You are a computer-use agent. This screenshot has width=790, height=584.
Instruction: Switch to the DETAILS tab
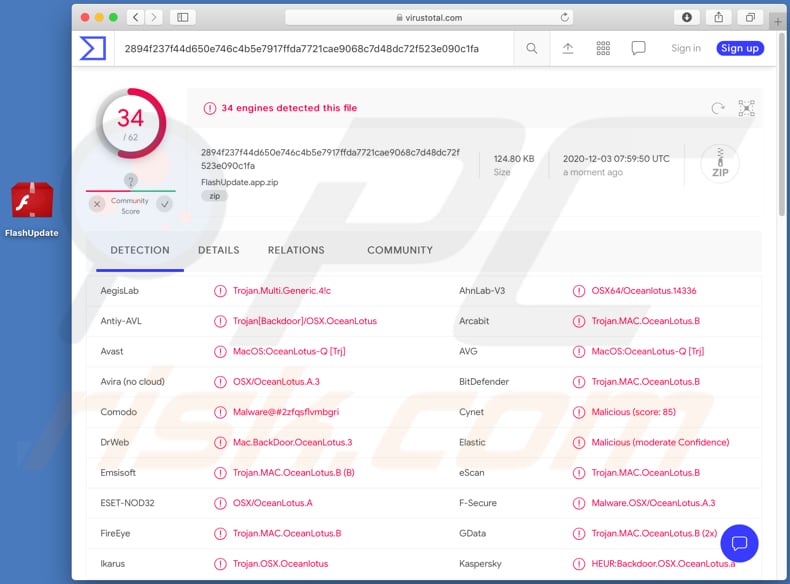click(x=218, y=250)
